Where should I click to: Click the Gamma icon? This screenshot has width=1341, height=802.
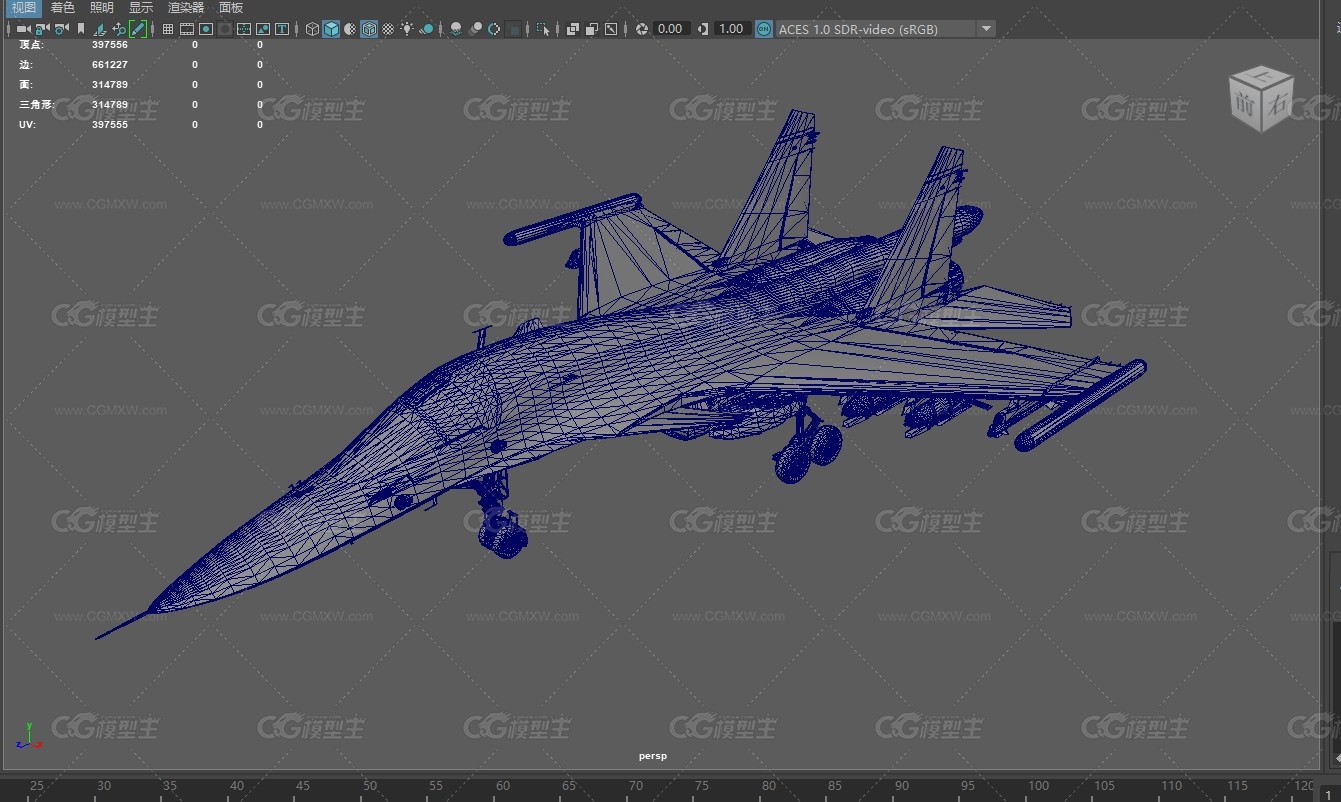point(704,29)
